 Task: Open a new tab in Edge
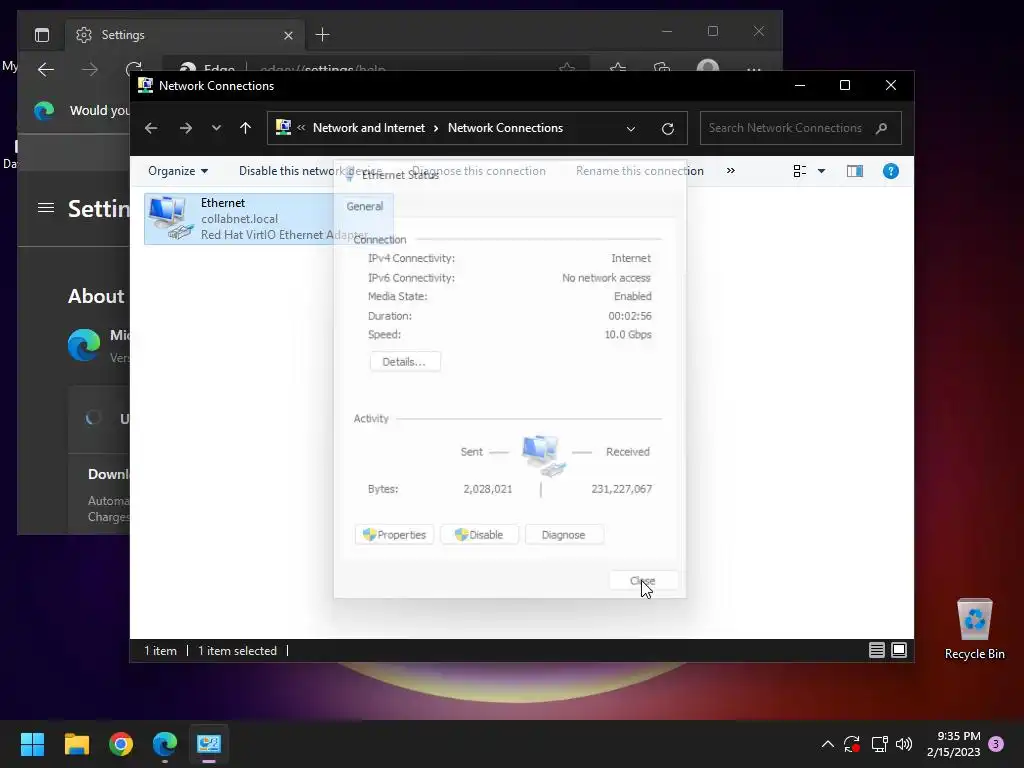coord(323,35)
